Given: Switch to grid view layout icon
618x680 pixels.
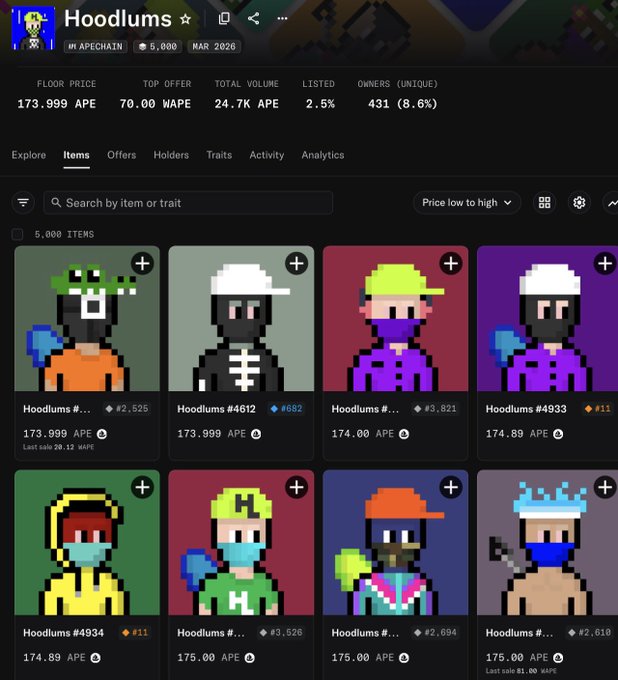Looking at the screenshot, I should 544,203.
